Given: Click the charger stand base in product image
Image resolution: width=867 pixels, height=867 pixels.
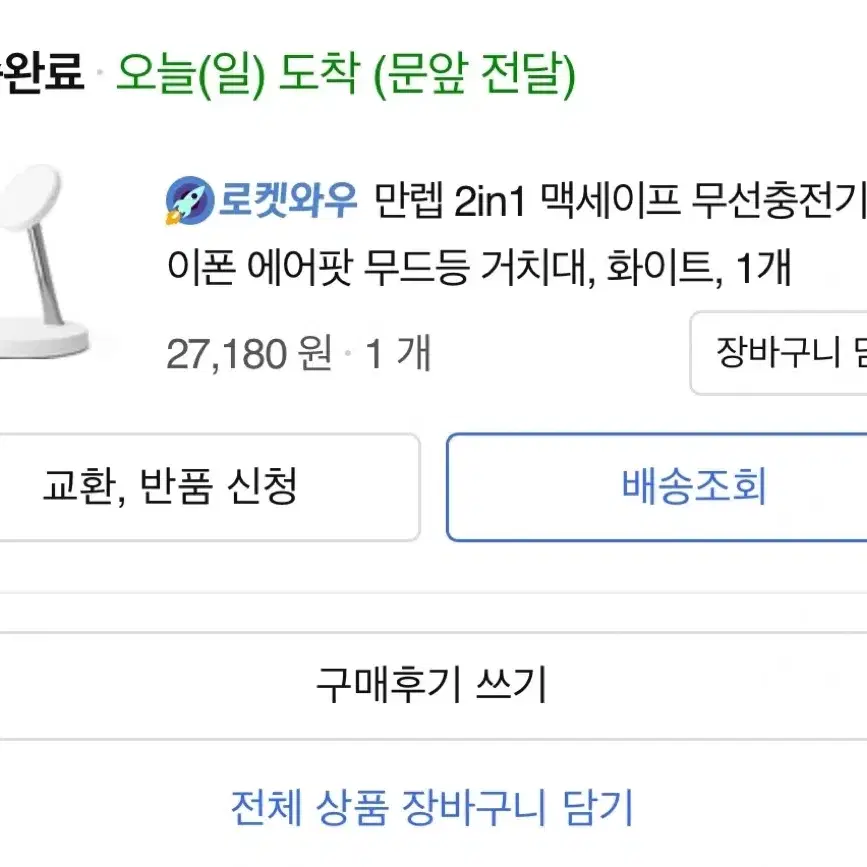Looking at the screenshot, I should [41, 338].
